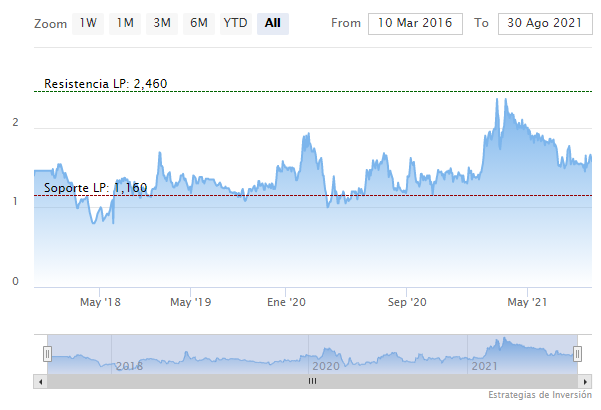The image size is (601, 410).
Task: Click the May '19 axis label
Action: point(190,302)
